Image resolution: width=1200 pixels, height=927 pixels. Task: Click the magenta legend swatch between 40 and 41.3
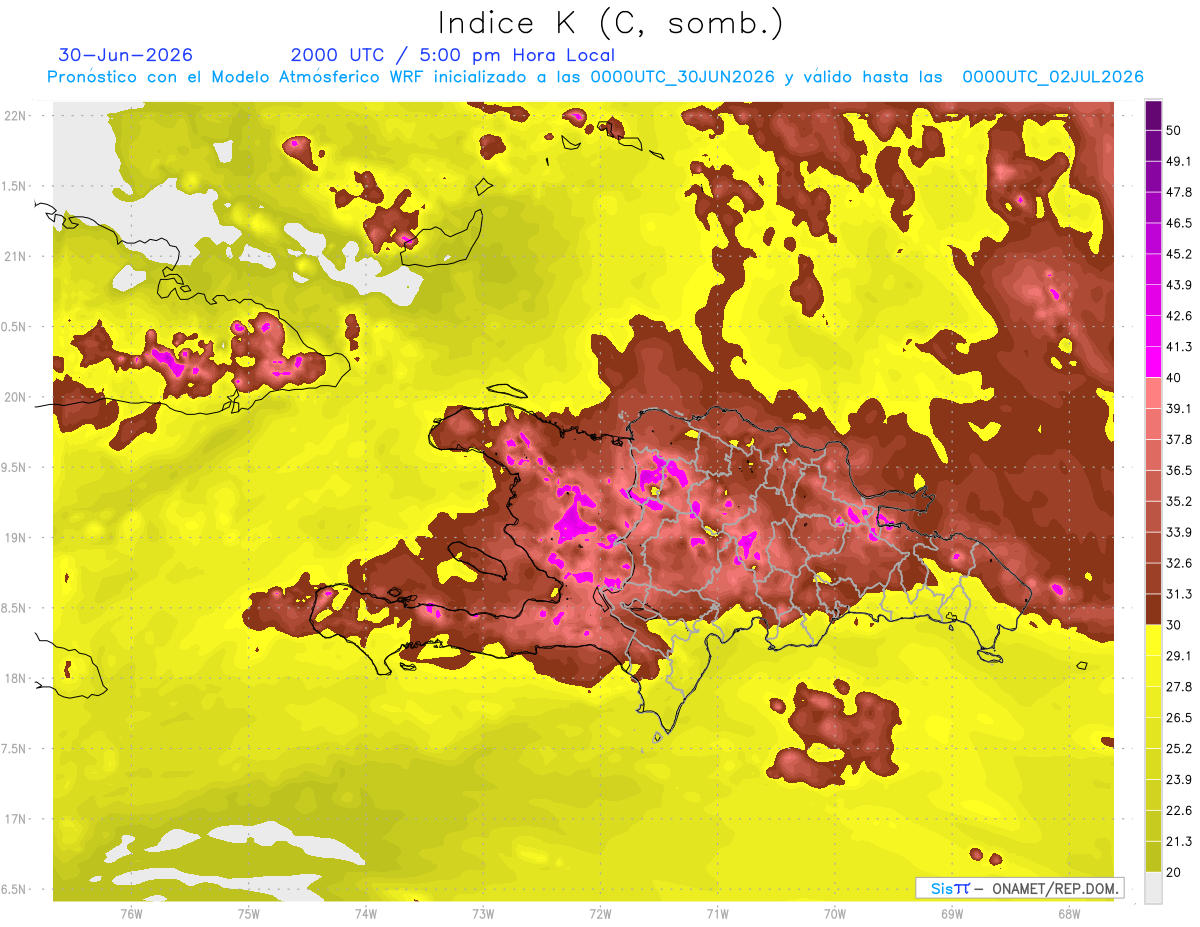pos(1153,362)
